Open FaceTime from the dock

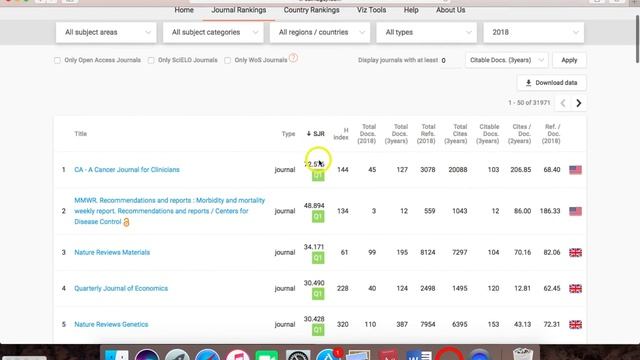click(267, 355)
